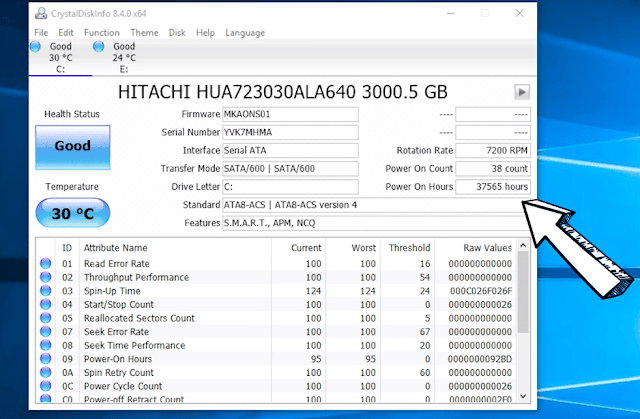Open the Help menu
Image resolution: width=640 pixels, height=419 pixels.
pyautogui.click(x=205, y=33)
